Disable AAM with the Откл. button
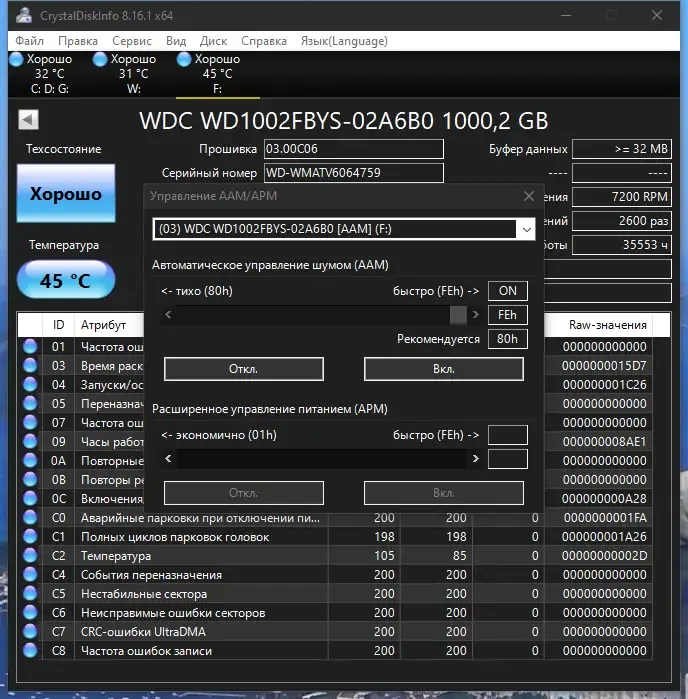 [244, 369]
